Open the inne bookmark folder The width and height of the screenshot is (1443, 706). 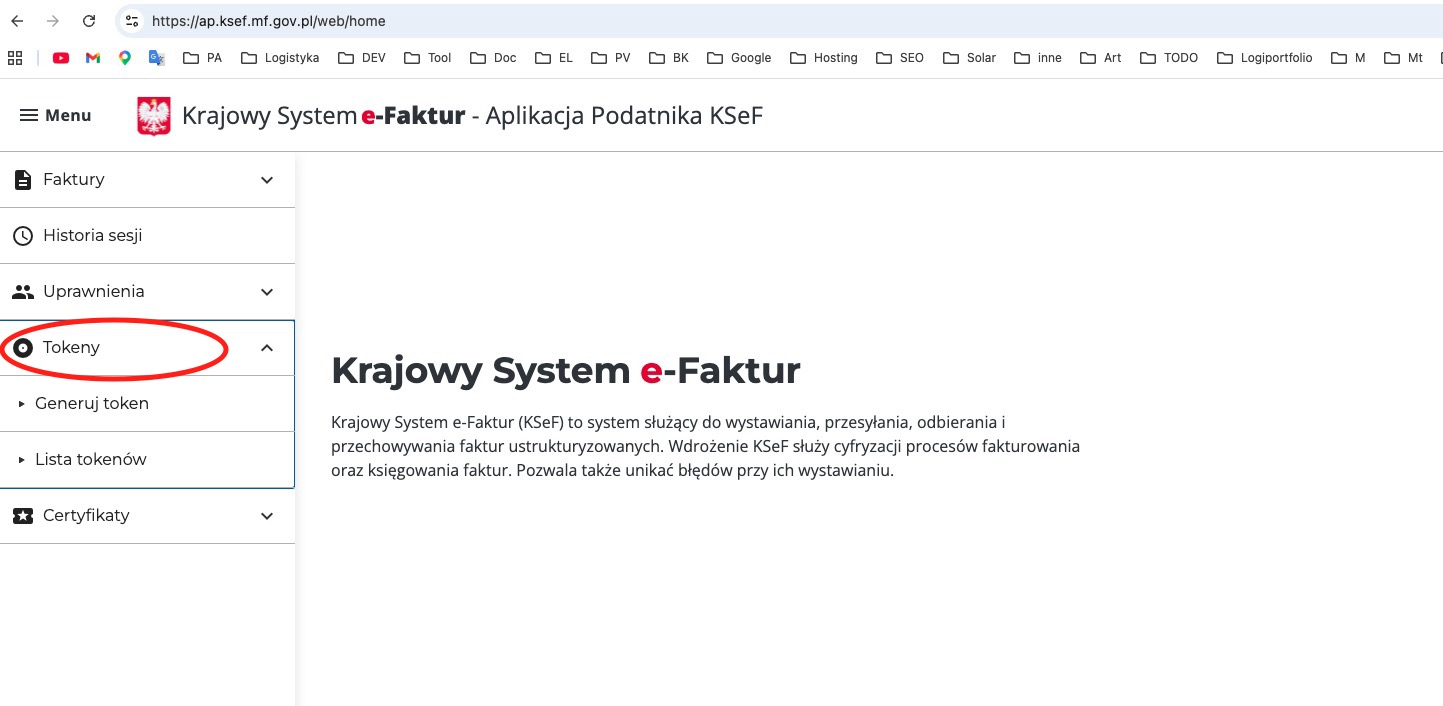point(1038,58)
